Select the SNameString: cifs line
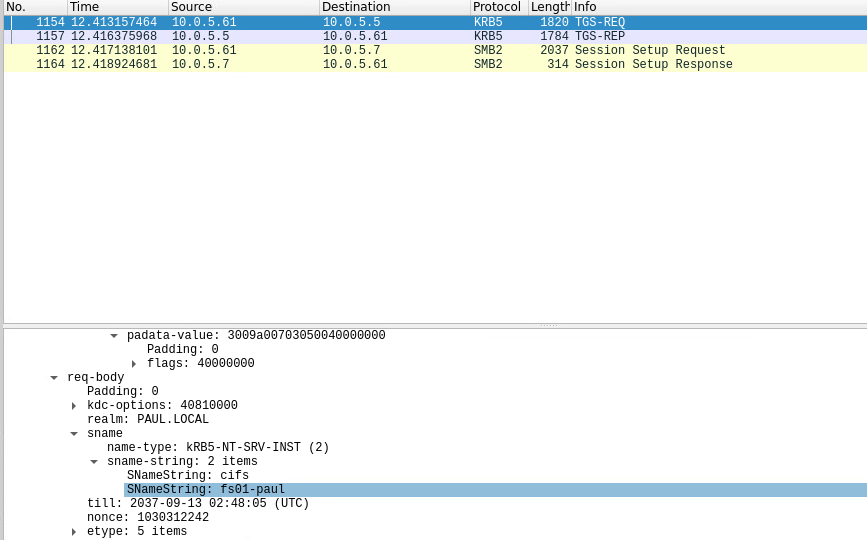This screenshot has height=540, width=867. click(187, 475)
